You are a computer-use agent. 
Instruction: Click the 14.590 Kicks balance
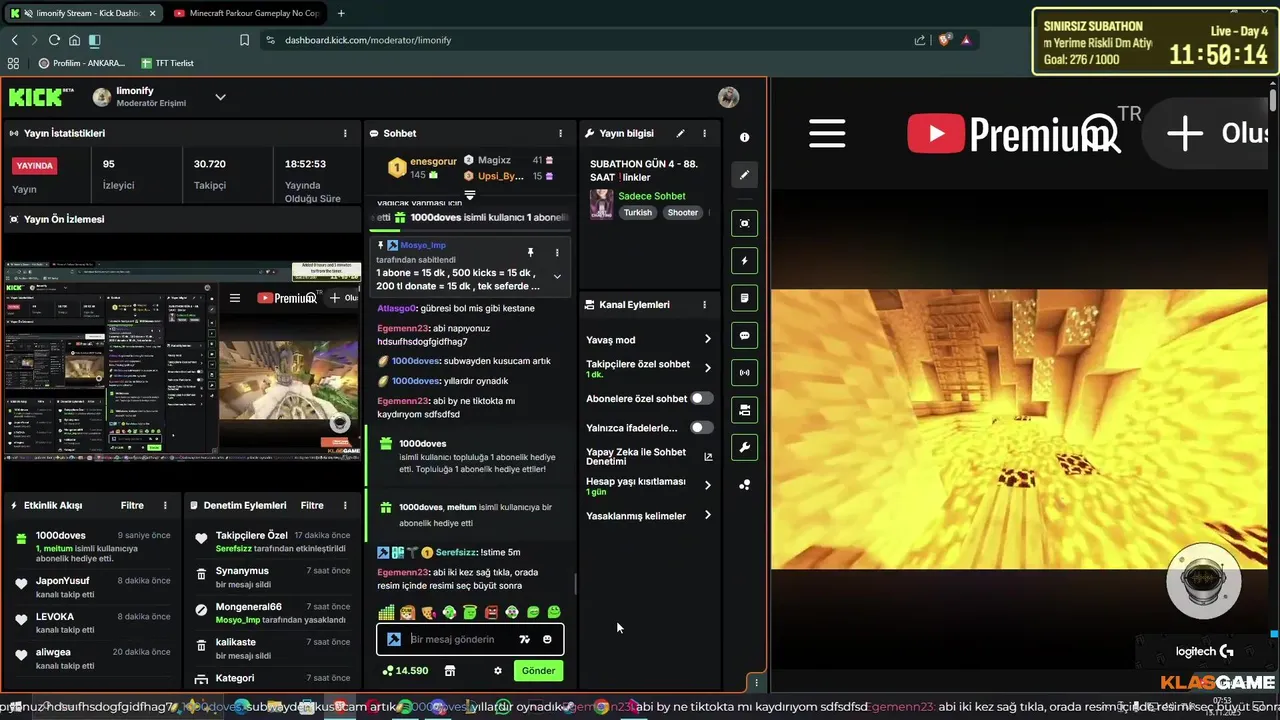click(x=405, y=670)
